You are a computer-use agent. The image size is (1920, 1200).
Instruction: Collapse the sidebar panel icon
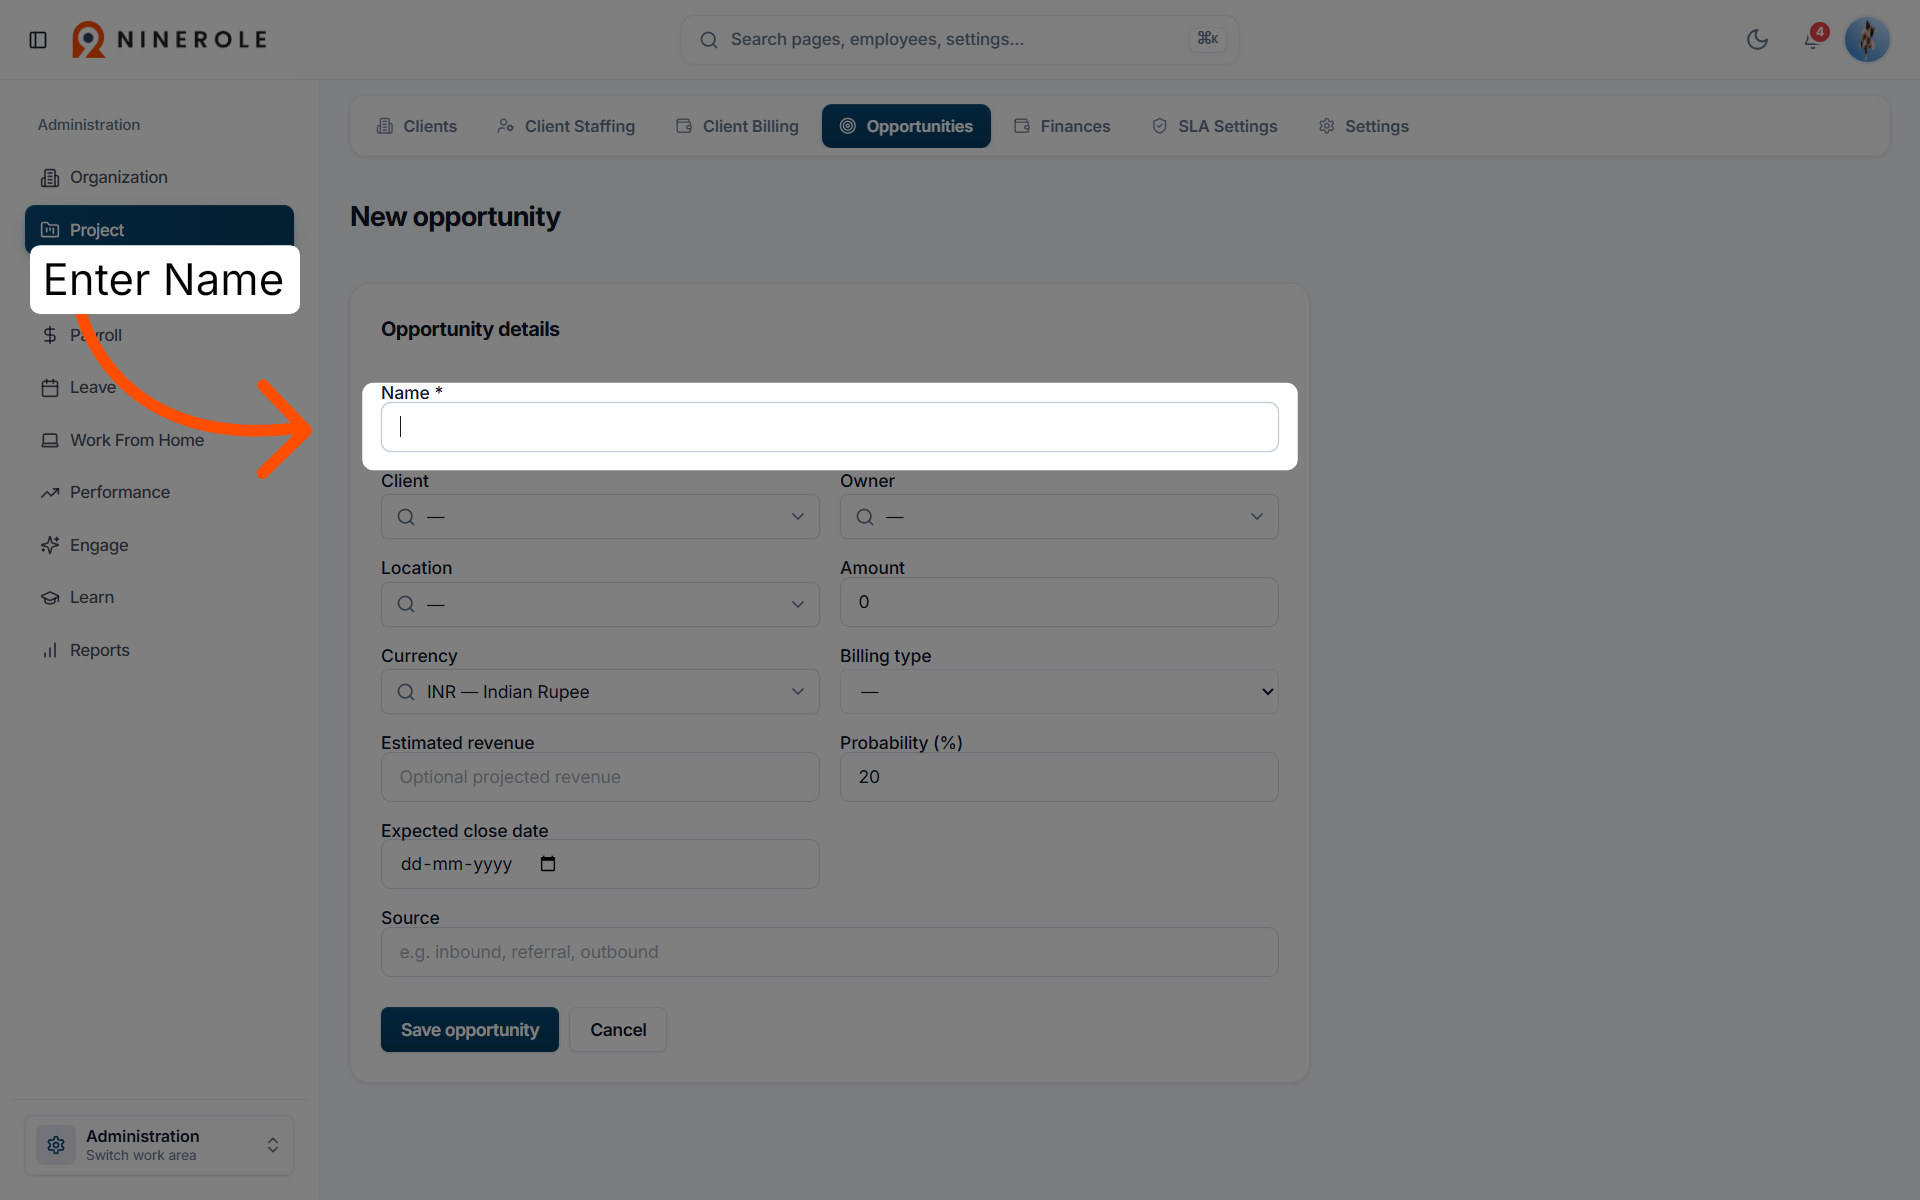[38, 40]
